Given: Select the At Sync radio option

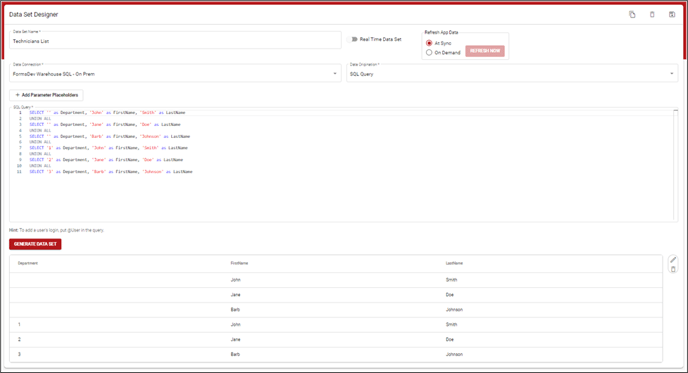Looking at the screenshot, I should tap(429, 43).
